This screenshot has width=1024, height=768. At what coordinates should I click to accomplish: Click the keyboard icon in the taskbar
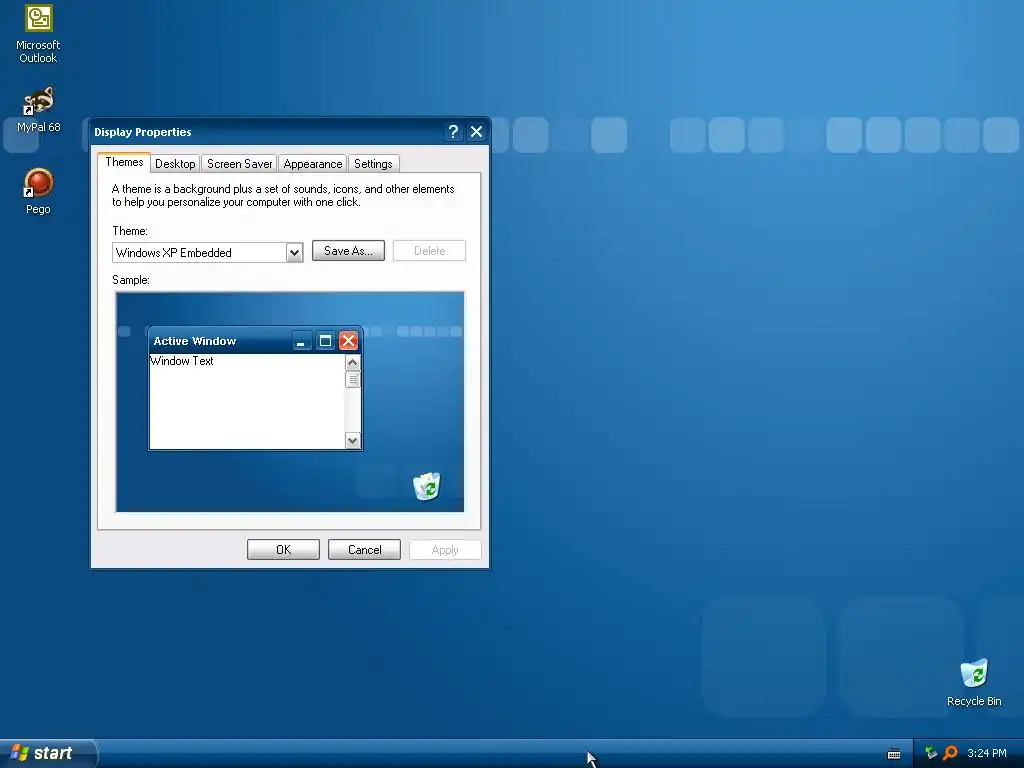pos(894,754)
